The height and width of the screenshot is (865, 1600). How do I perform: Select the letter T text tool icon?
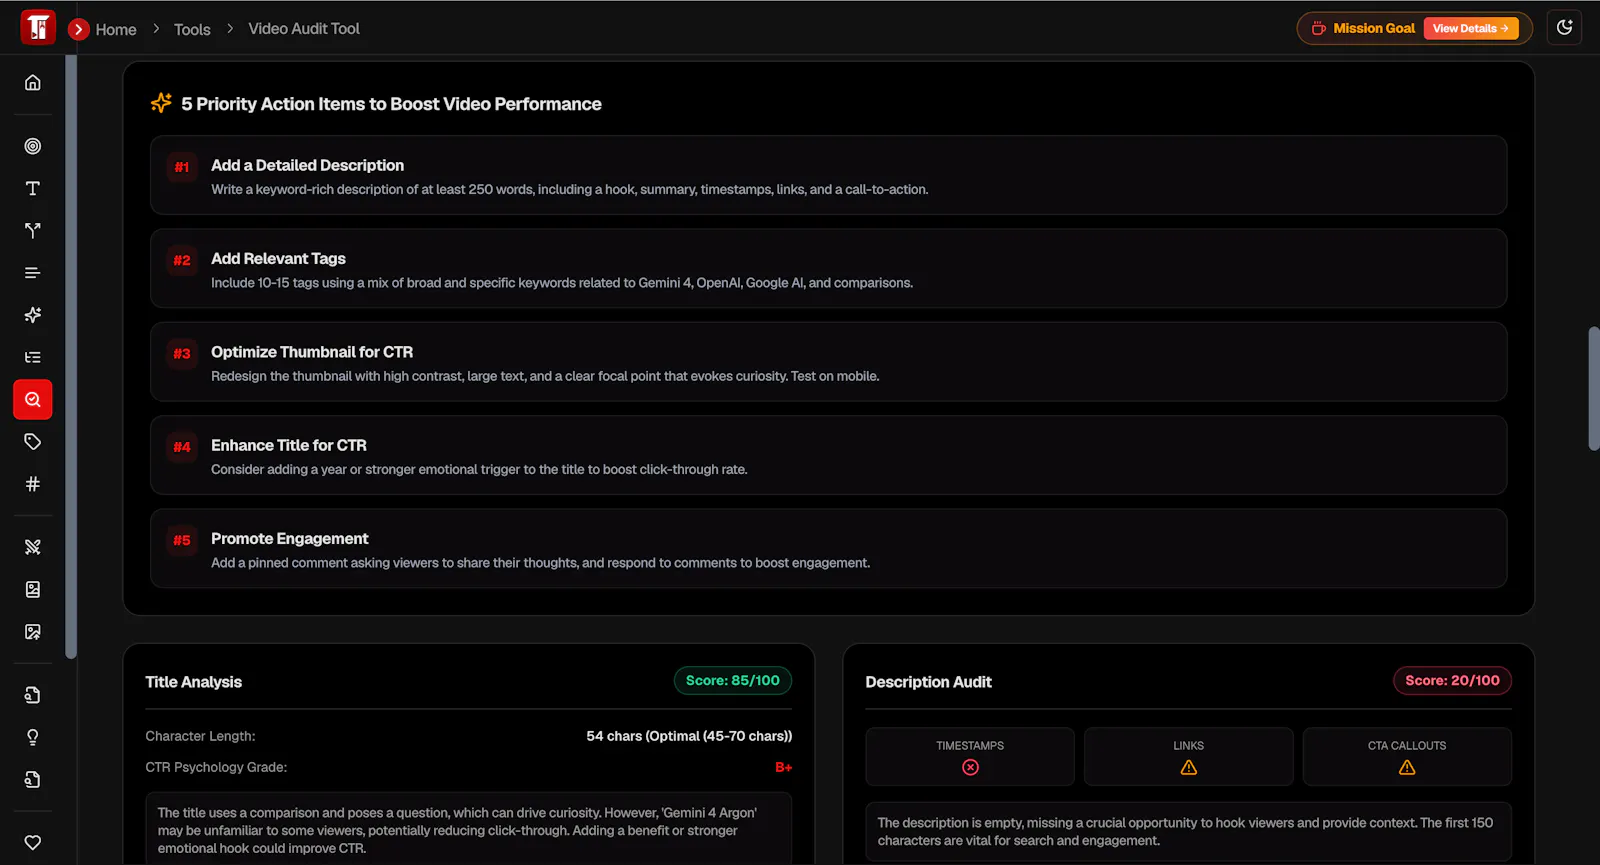[33, 188]
